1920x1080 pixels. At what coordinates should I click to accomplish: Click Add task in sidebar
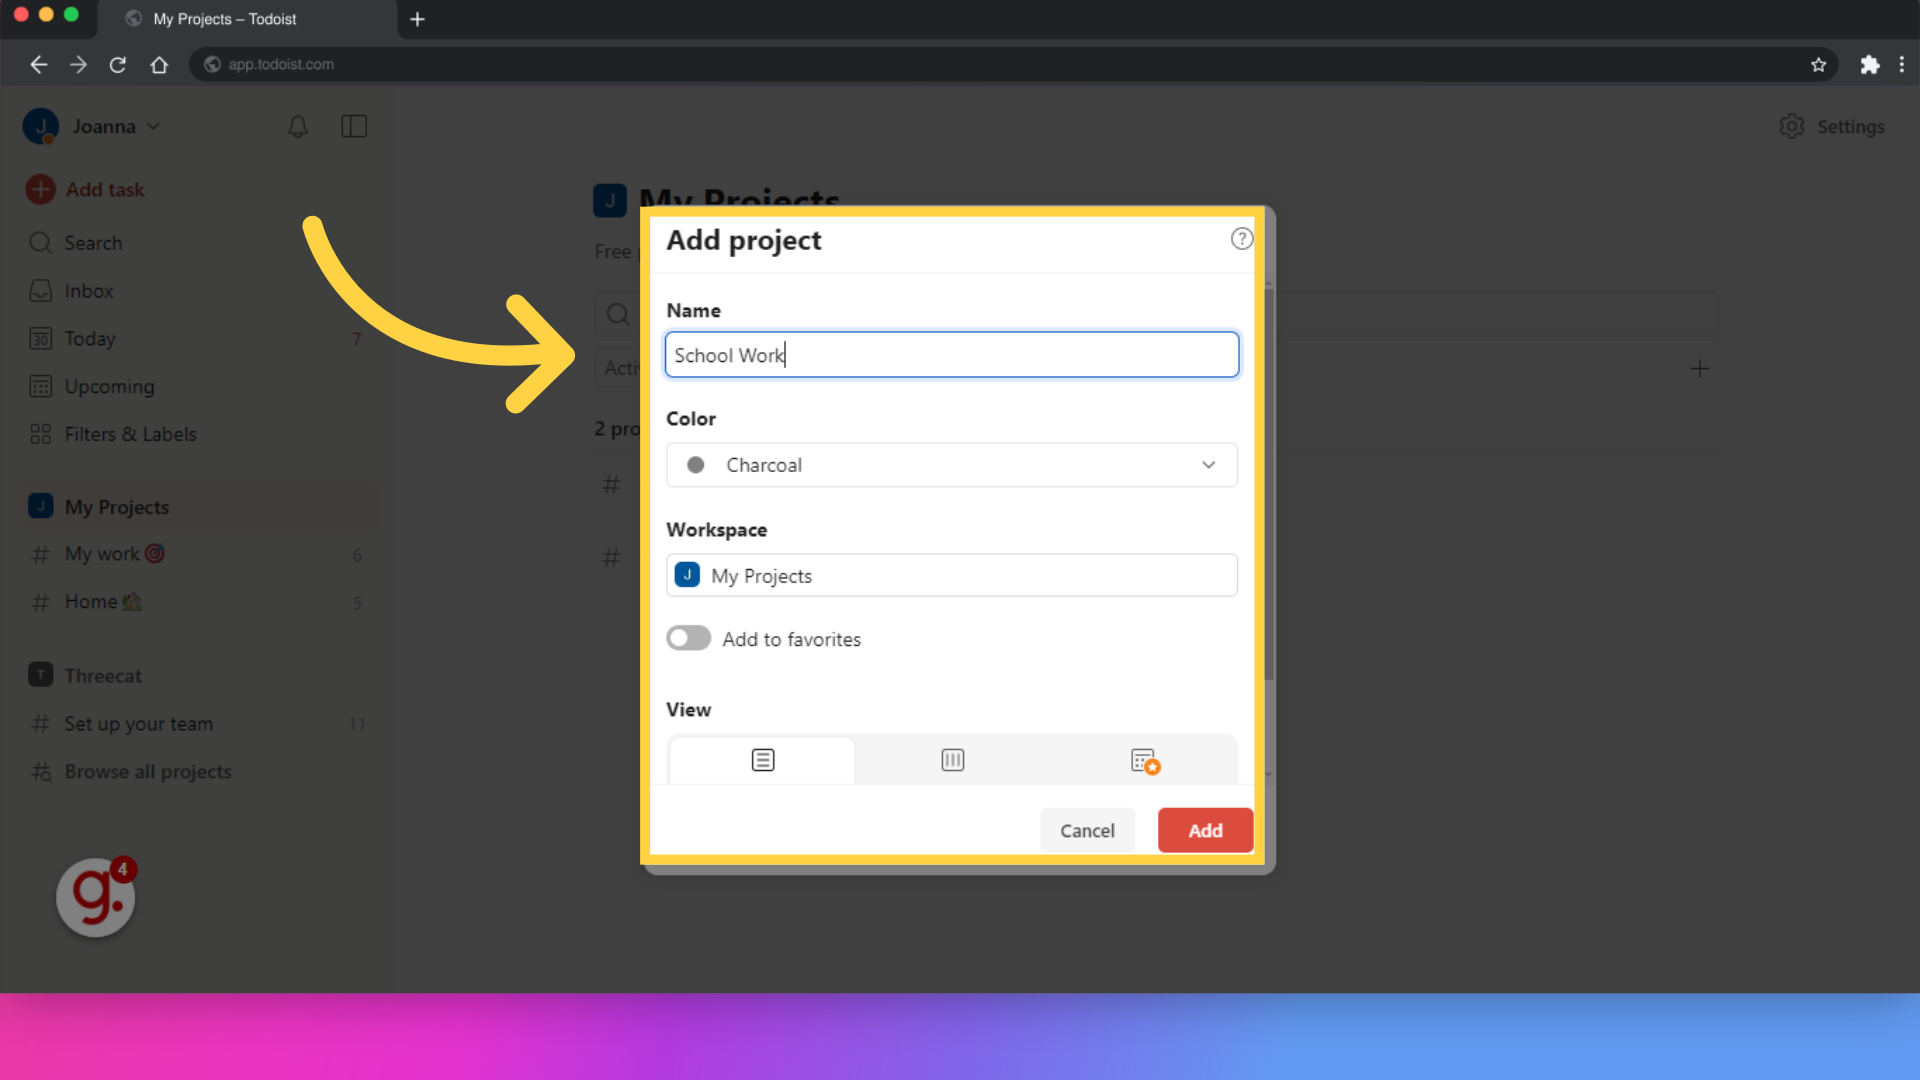[x=86, y=189]
